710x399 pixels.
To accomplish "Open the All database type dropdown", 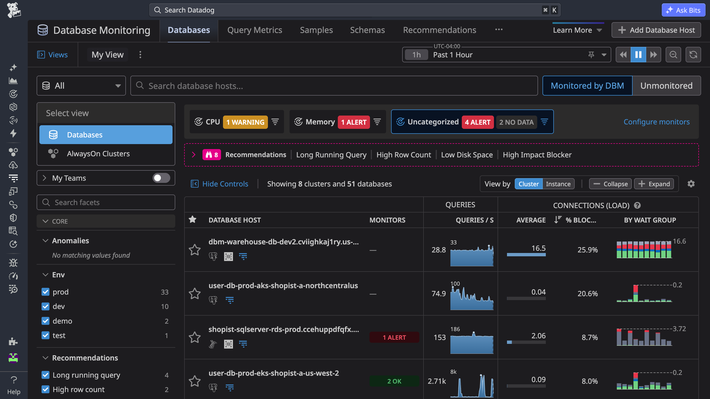I will coord(81,86).
